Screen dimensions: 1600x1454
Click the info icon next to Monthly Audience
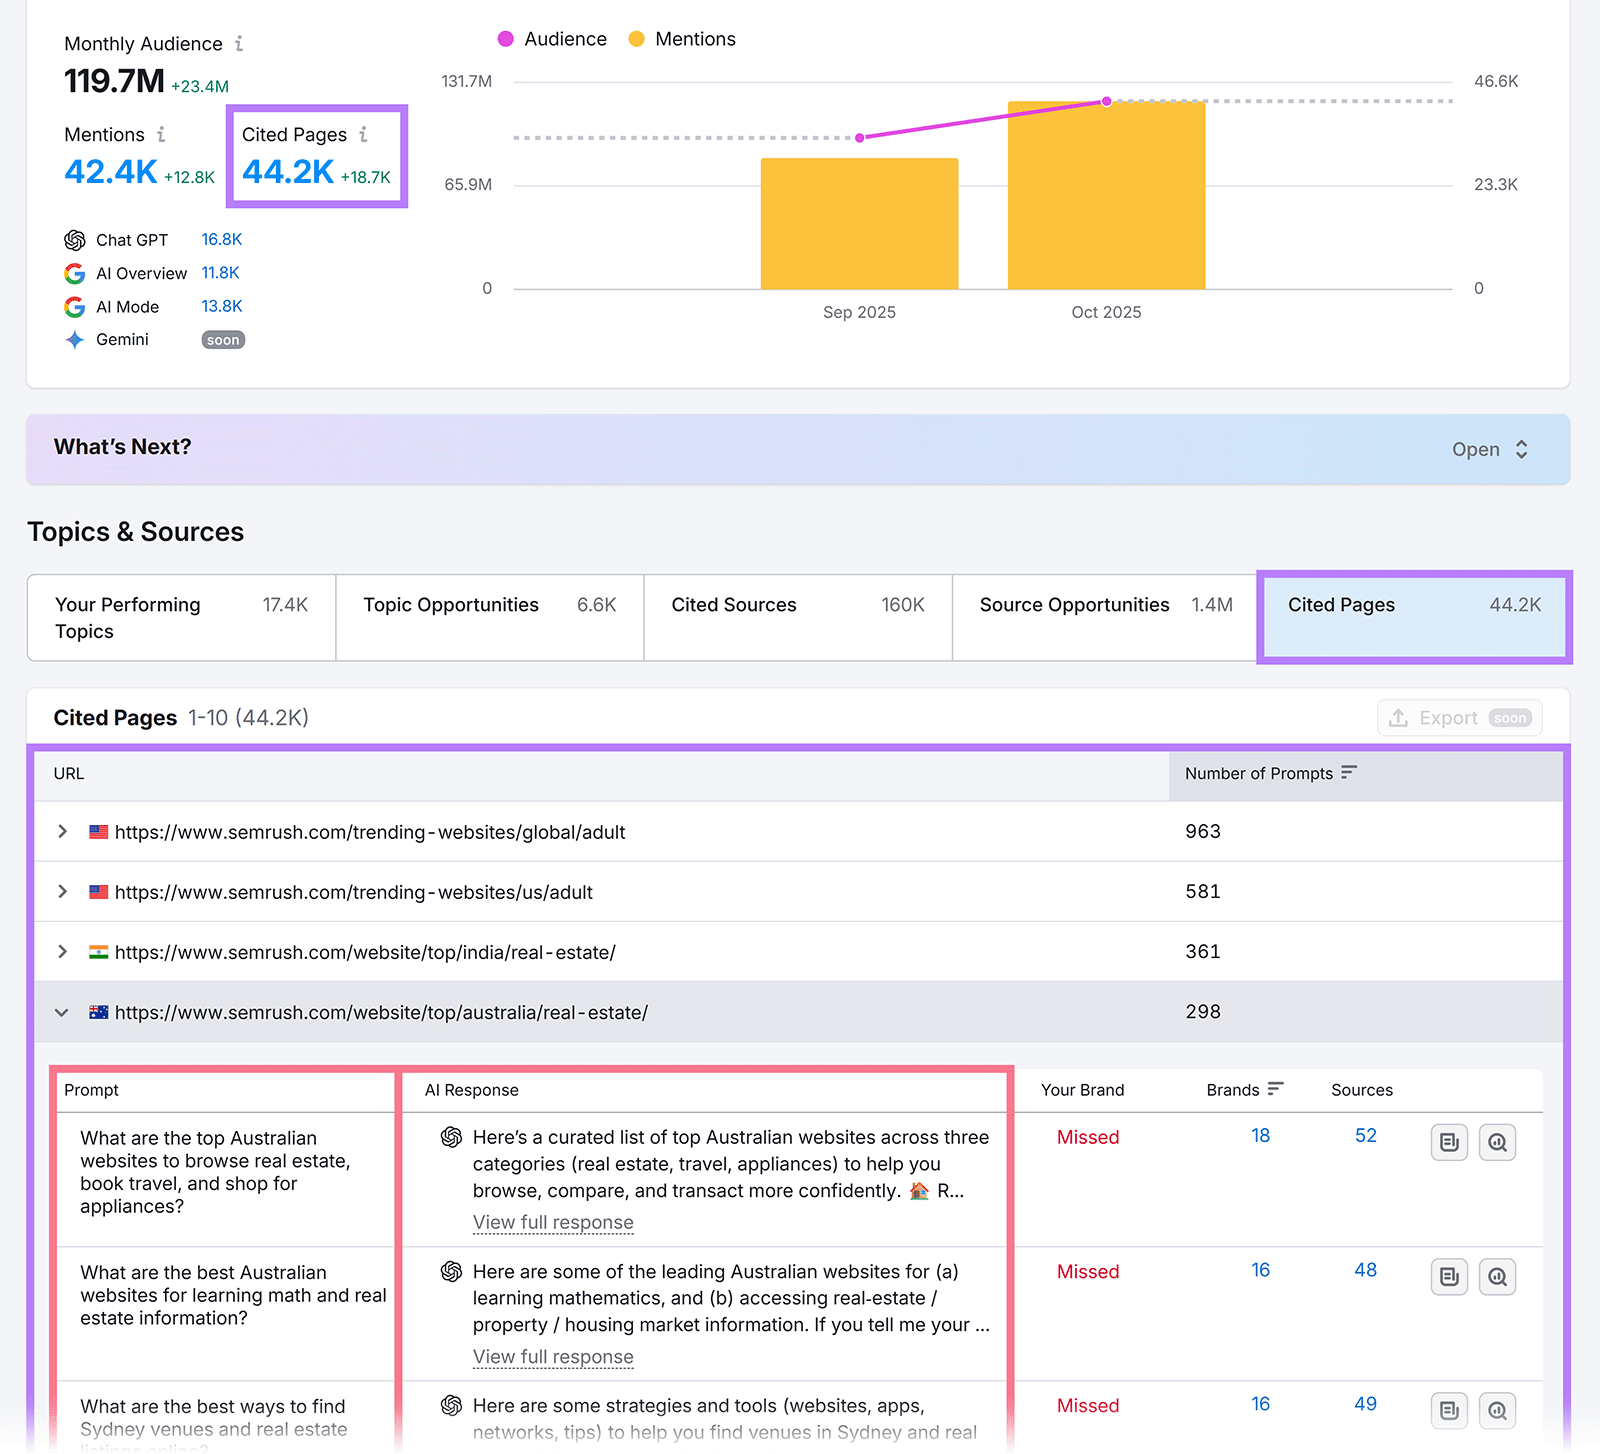coord(239,44)
